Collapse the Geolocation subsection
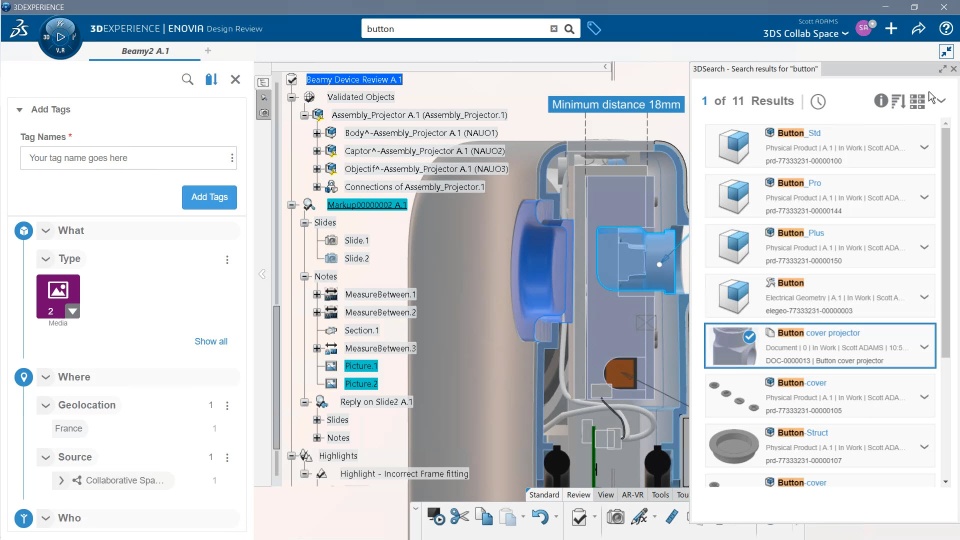 (x=46, y=405)
